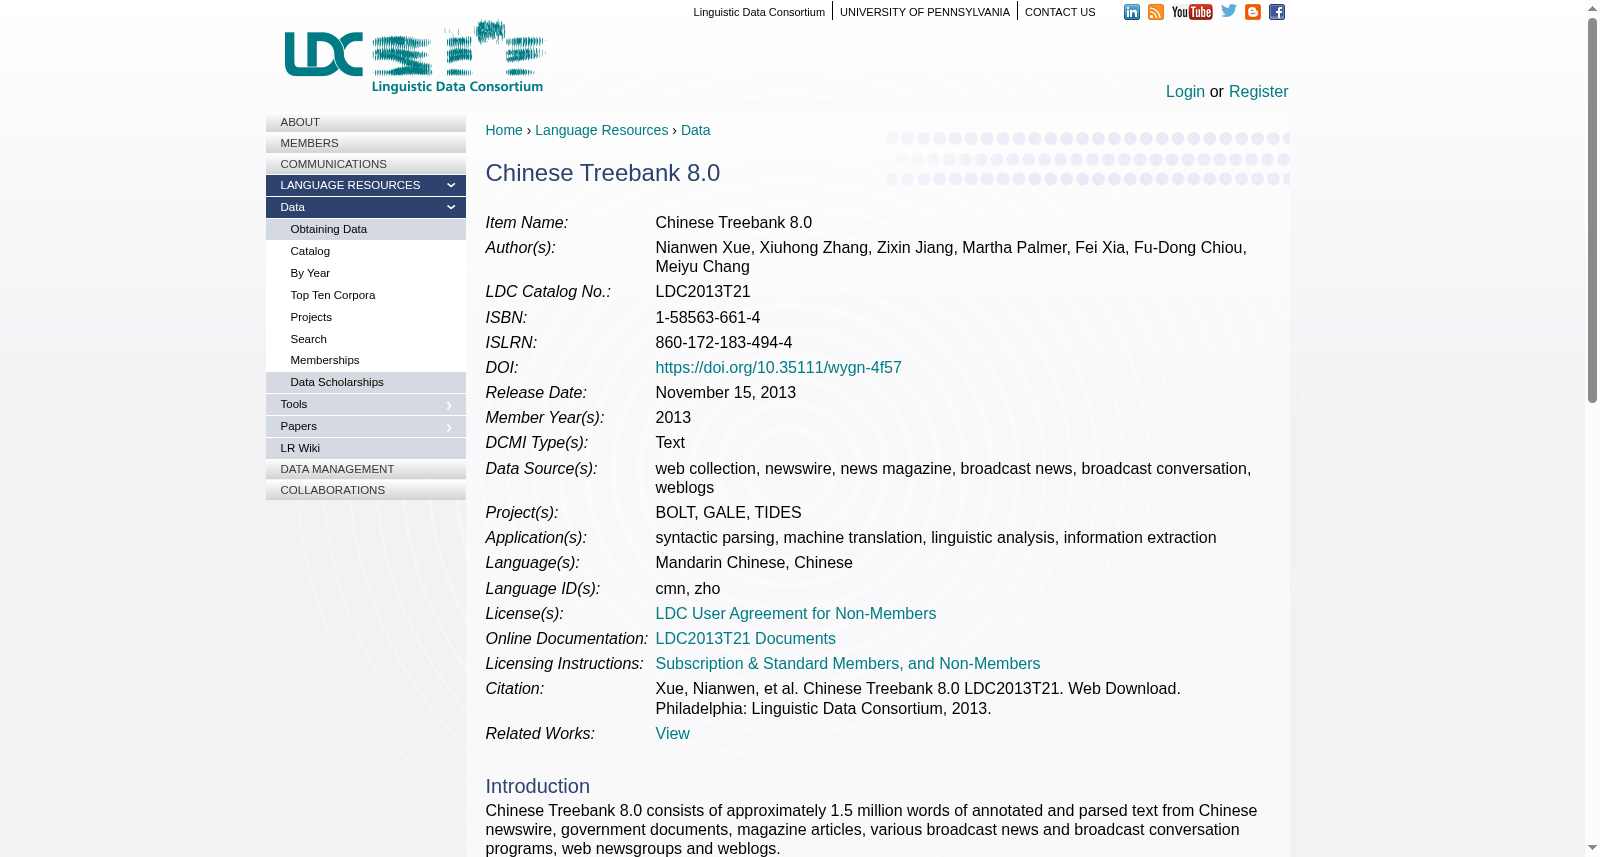Click projects value BOLT, GALE, TIDES
Screen dimensions: 1600x857
coord(728,513)
